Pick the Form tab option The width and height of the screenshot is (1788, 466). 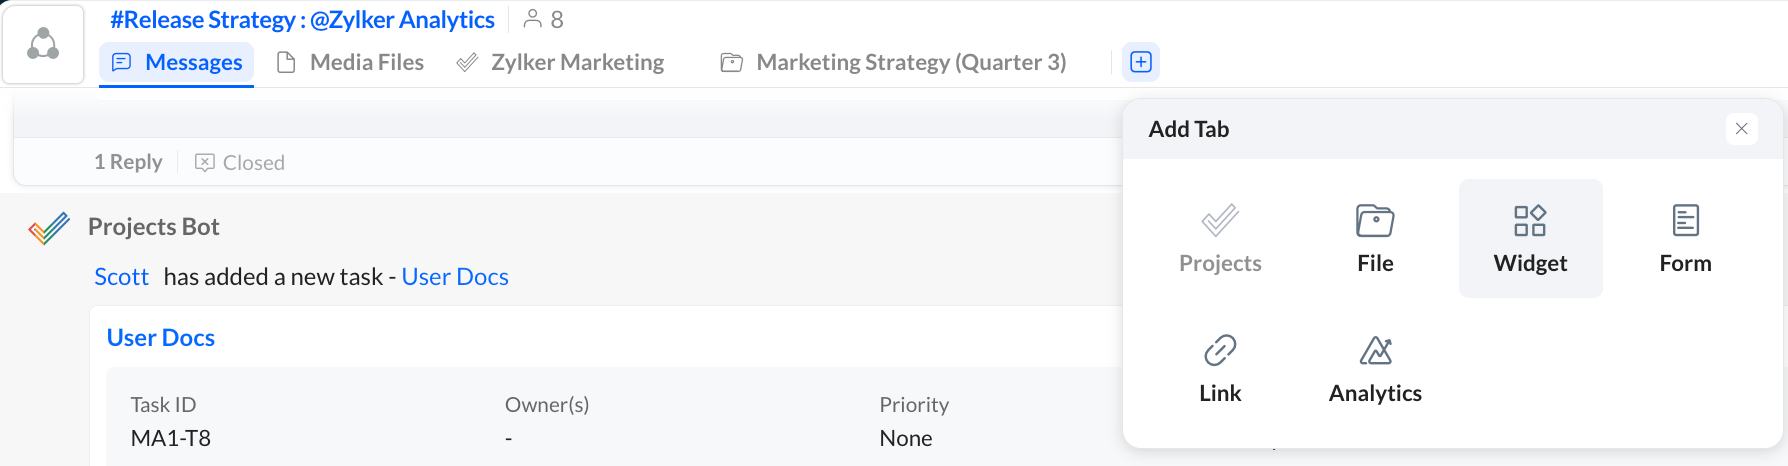(x=1685, y=238)
